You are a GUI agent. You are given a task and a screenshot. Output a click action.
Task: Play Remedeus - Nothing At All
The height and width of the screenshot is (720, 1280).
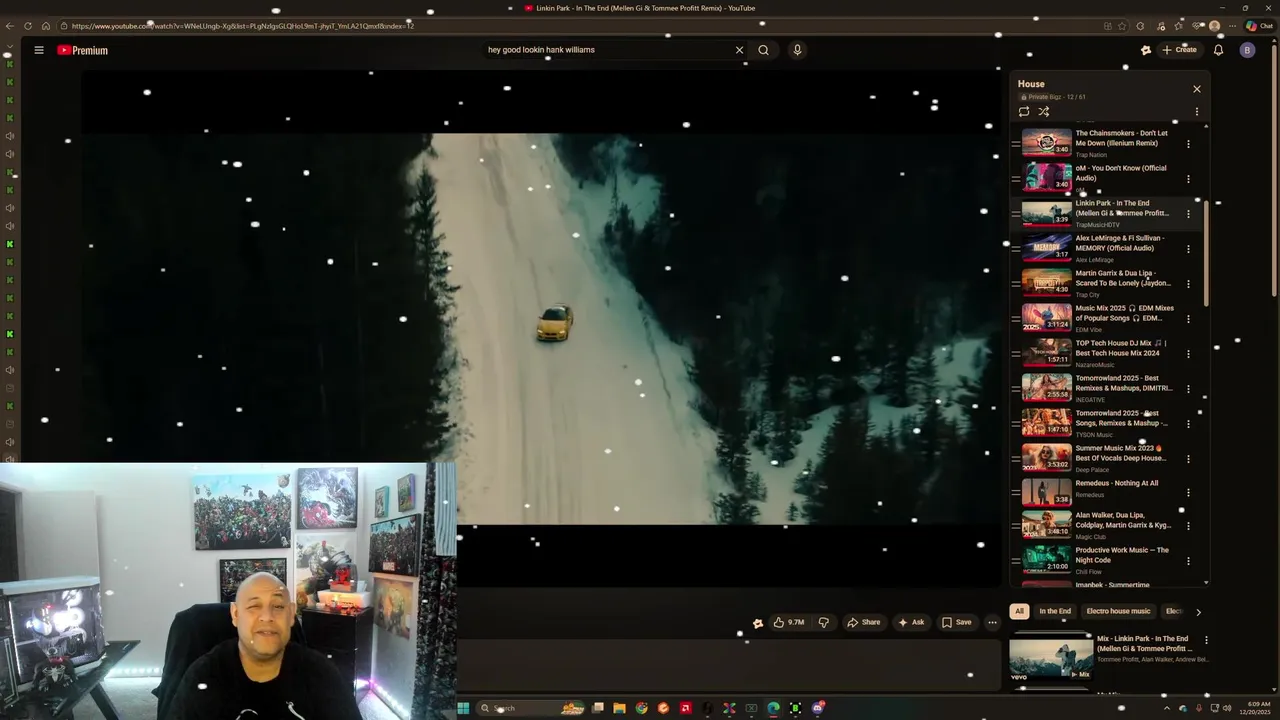point(1046,492)
